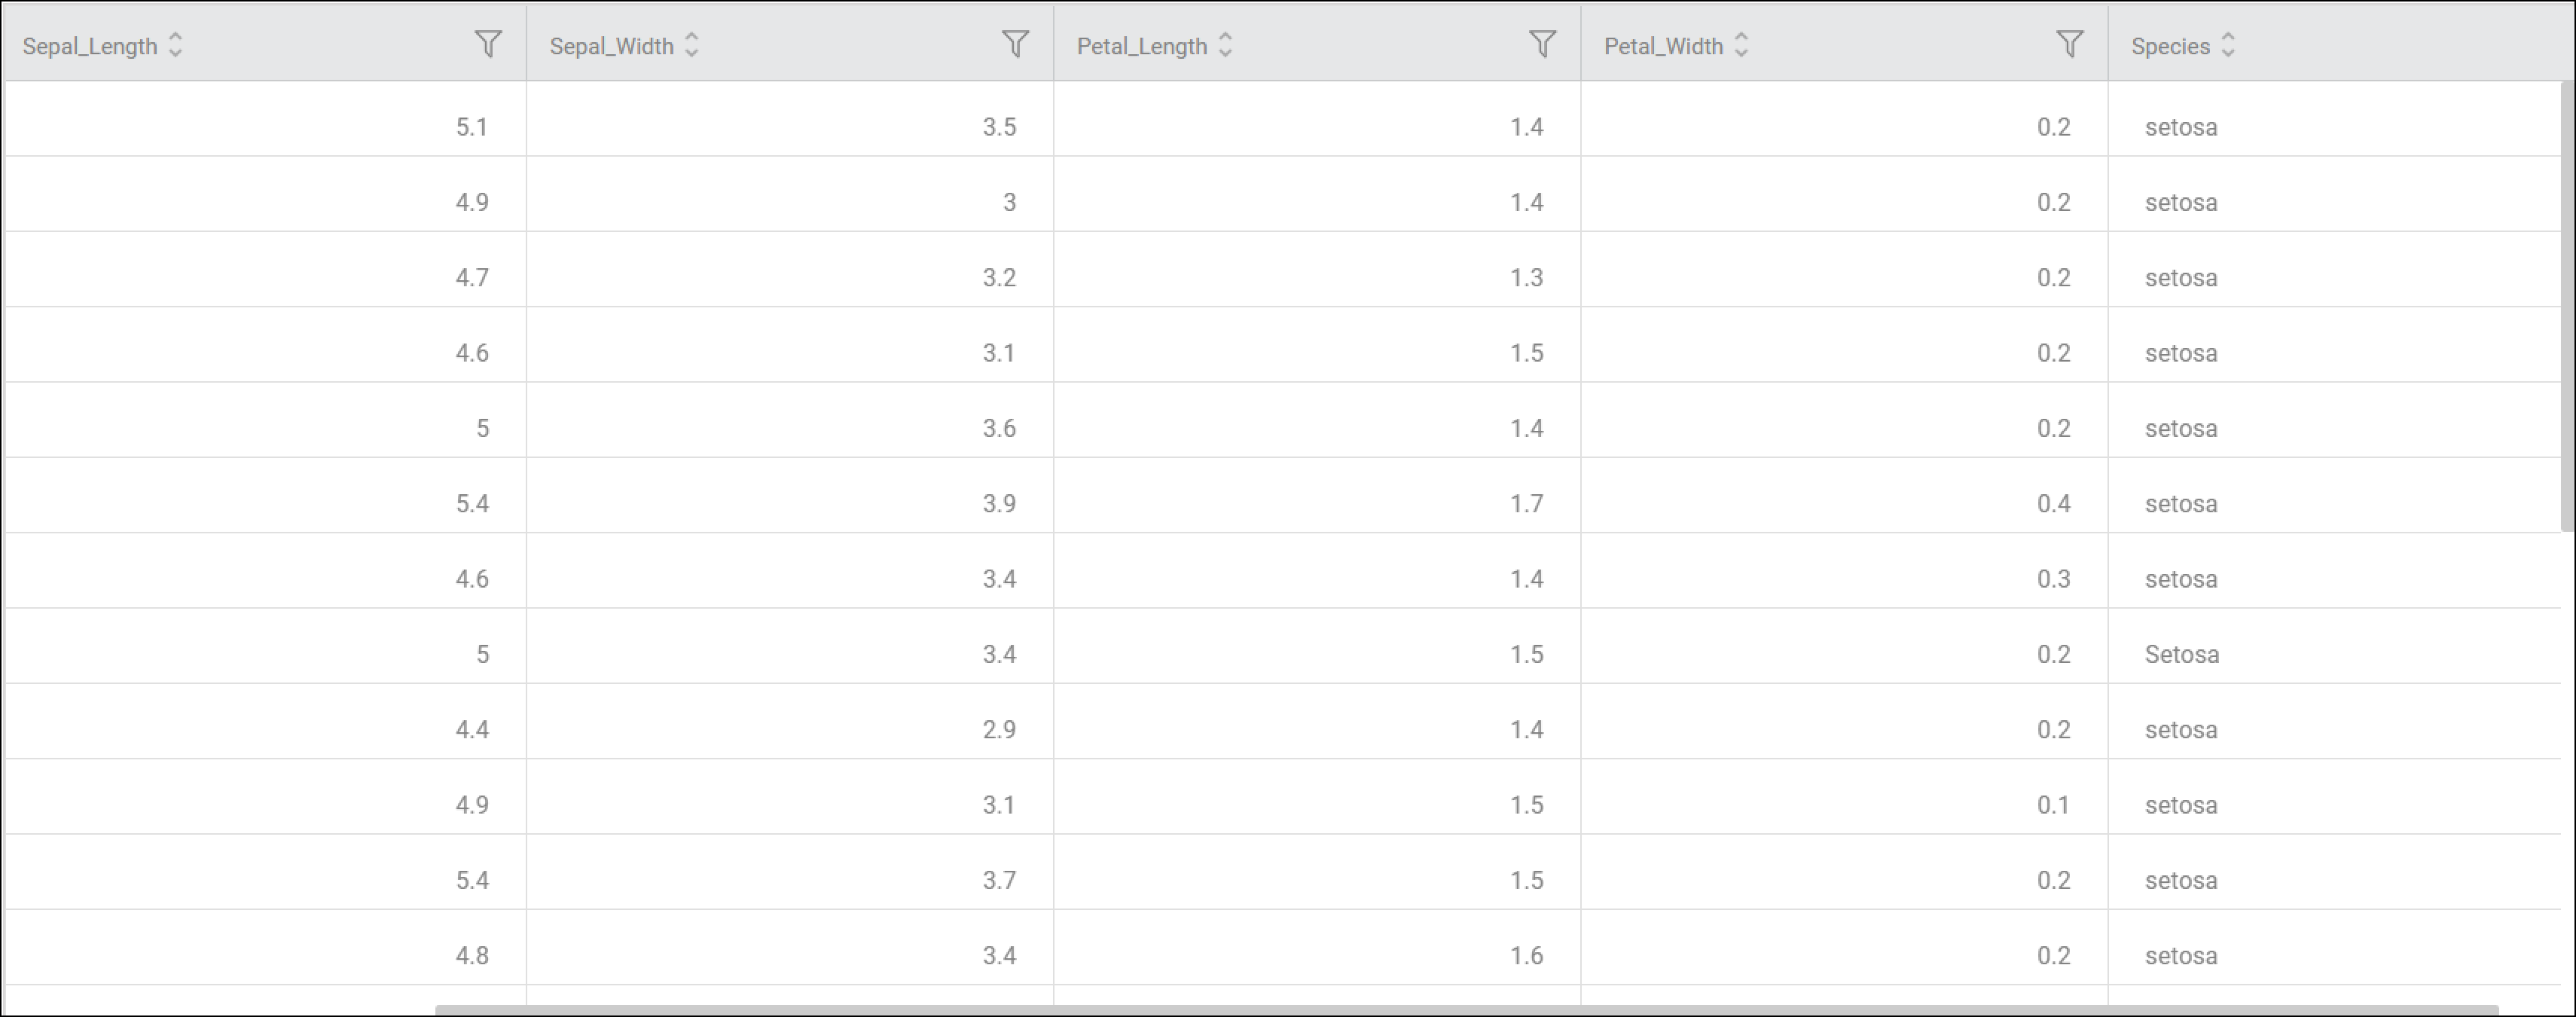Screen dimensions: 2576x1017
Task: Toggle sort arrows beside Petal_Width
Action: click(x=1741, y=45)
